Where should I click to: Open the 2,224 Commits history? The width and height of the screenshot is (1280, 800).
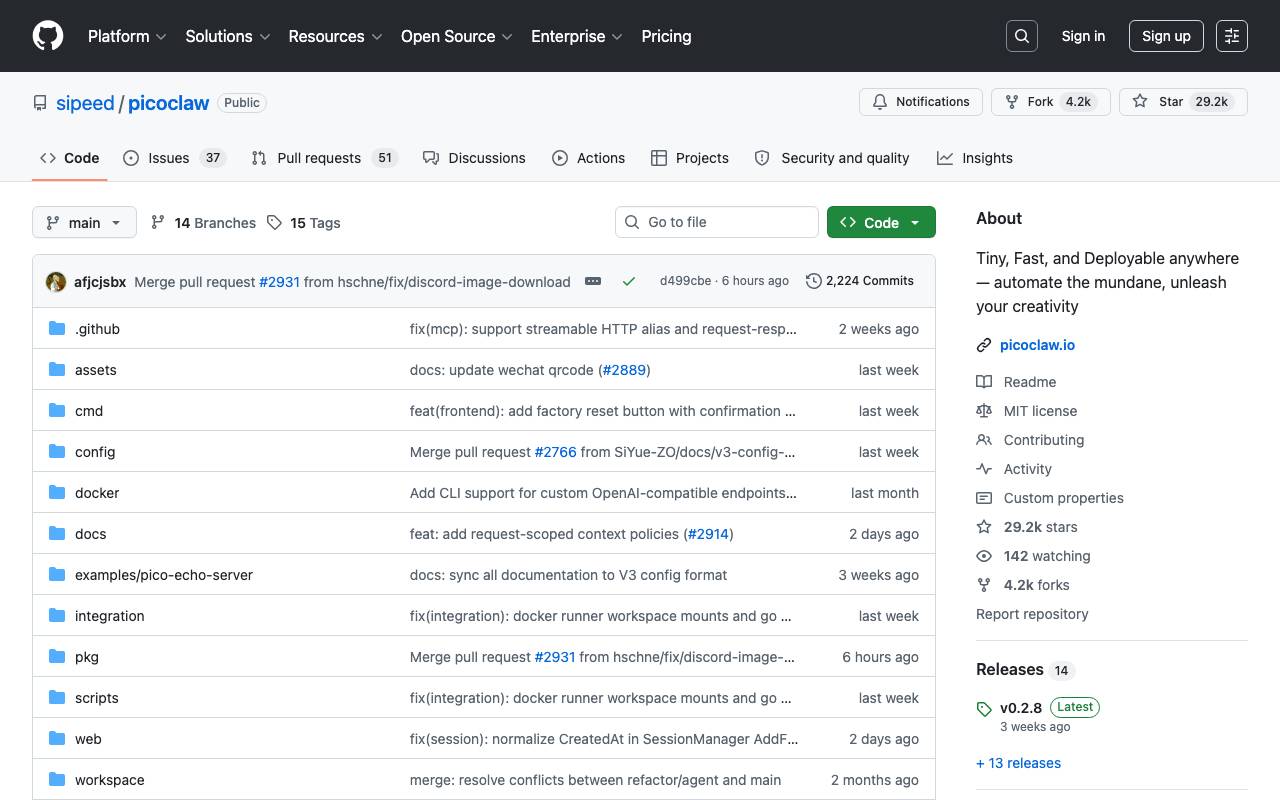pos(860,281)
